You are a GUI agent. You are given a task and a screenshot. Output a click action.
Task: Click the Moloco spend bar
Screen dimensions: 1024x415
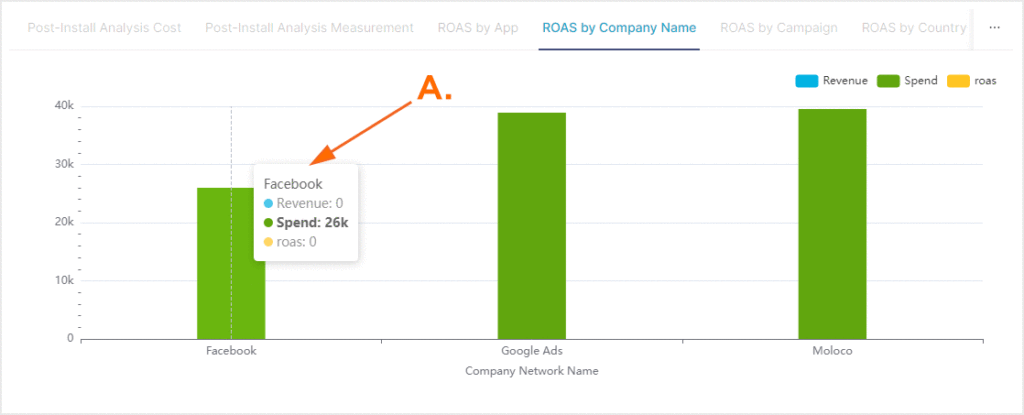[x=832, y=224]
